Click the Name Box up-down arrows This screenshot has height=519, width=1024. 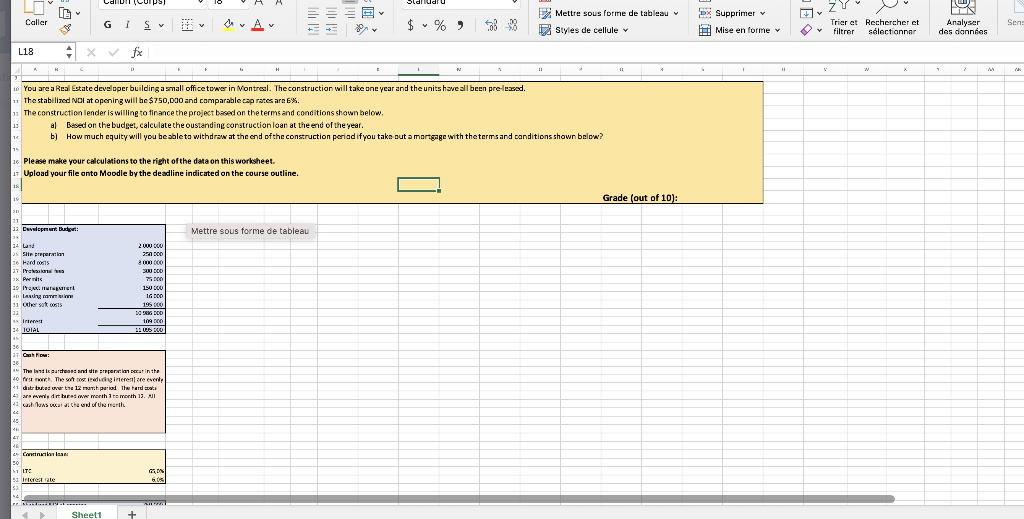tap(69, 52)
